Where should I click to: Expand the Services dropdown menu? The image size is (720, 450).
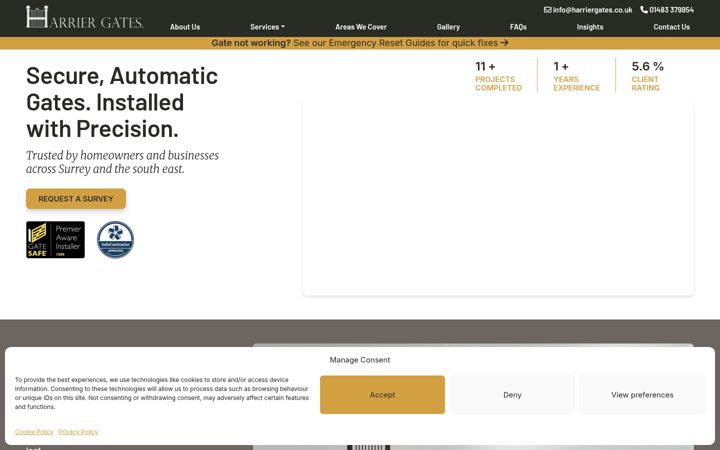coord(267,27)
